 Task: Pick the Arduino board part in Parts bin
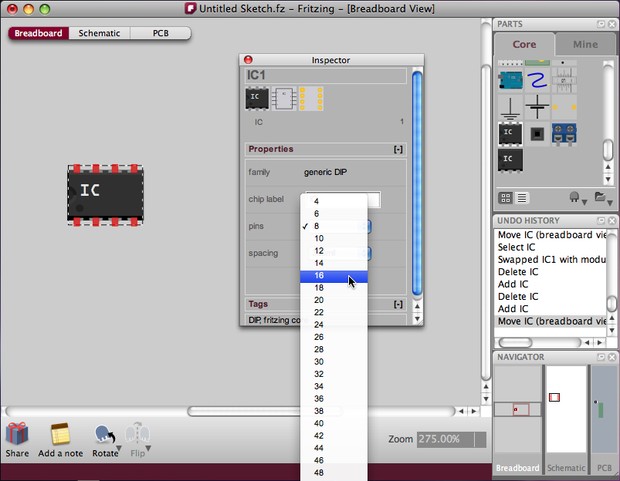coord(510,80)
